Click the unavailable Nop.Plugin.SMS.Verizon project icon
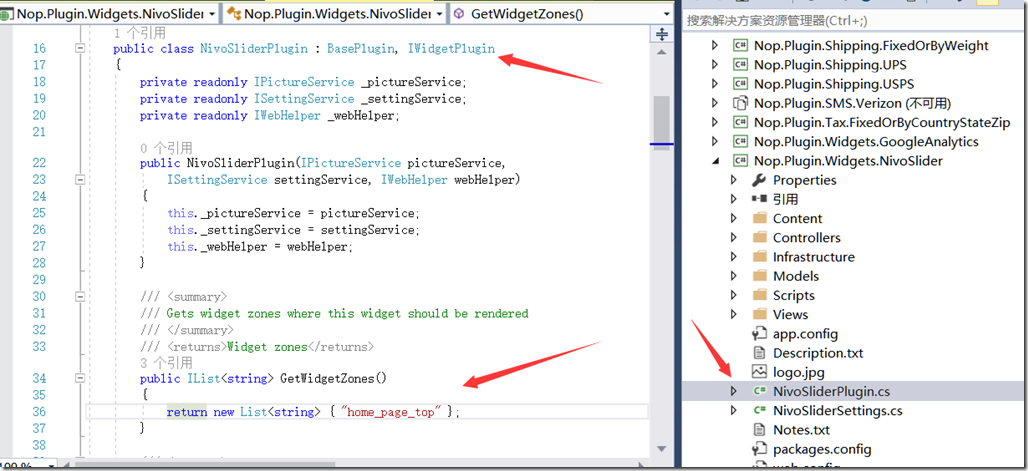This screenshot has height=471, width=1028. point(740,103)
